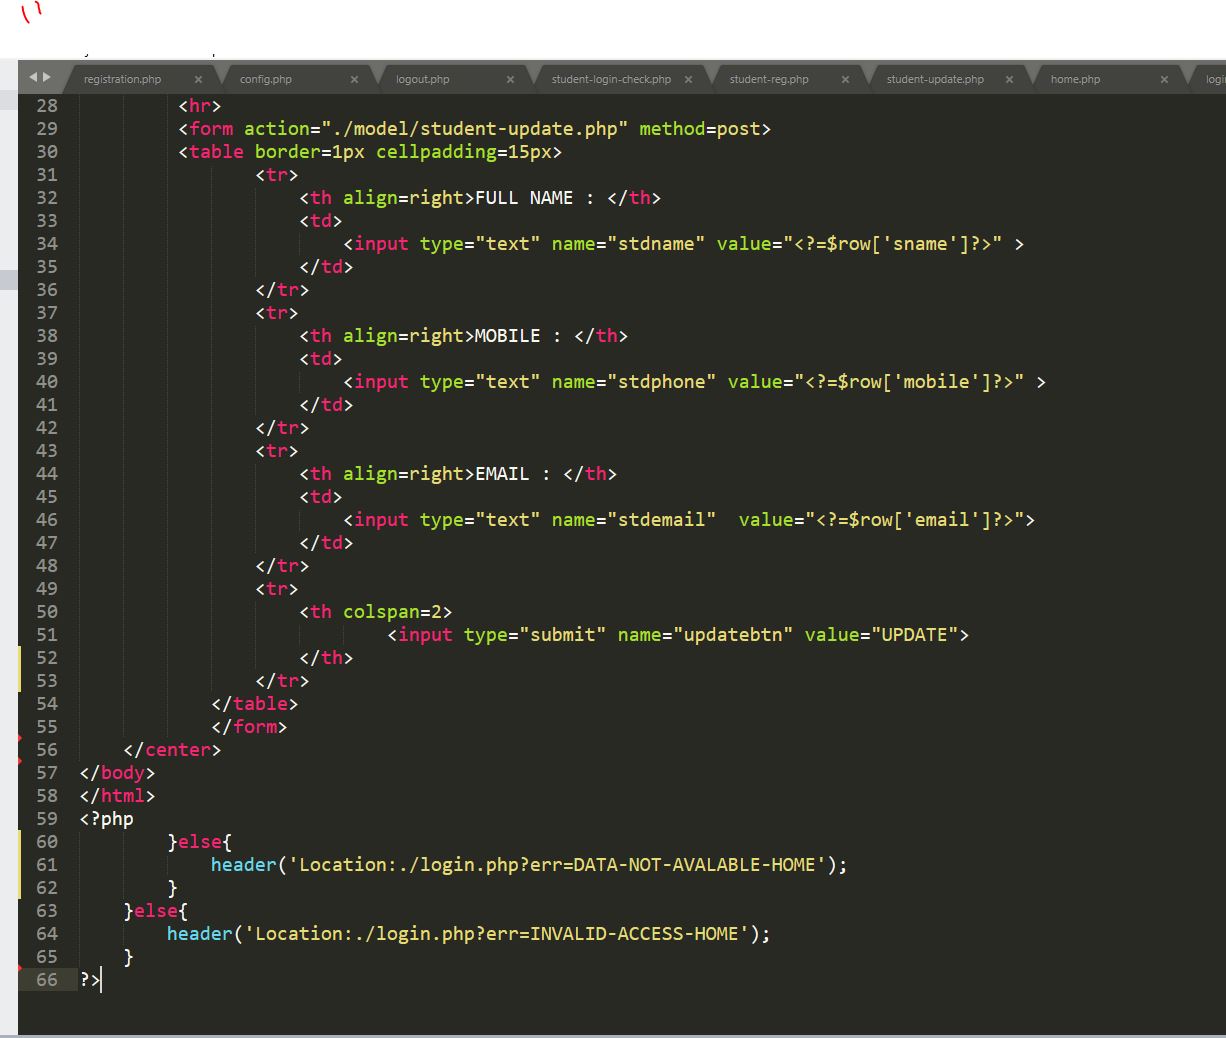This screenshot has height=1038, width=1226.
Task: Open the student-update.php tab
Action: (935, 79)
